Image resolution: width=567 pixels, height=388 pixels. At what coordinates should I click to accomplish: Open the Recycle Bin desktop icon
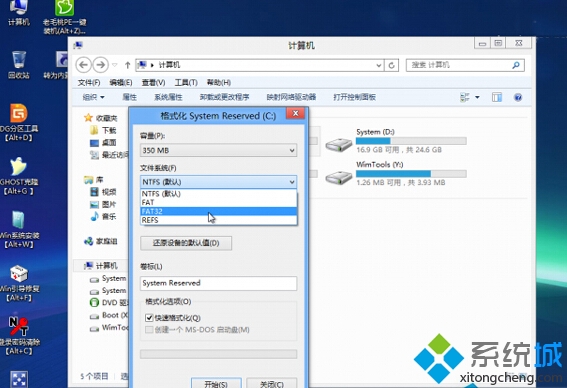18,65
